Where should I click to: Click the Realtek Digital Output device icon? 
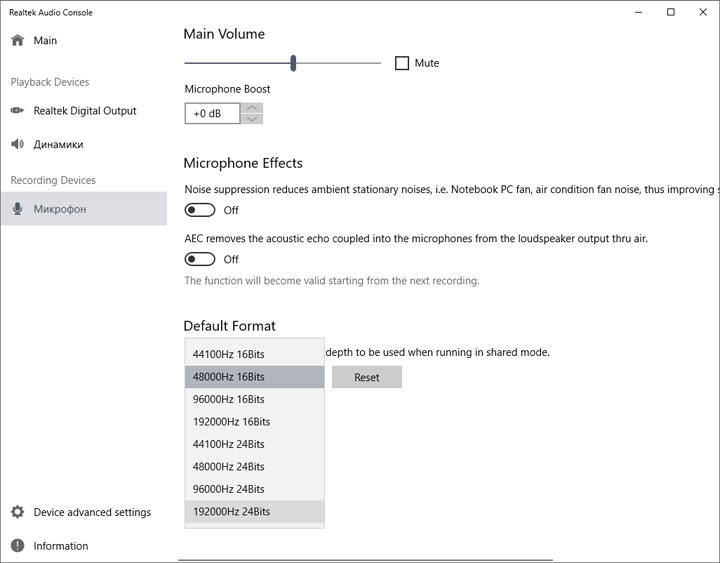(x=17, y=111)
